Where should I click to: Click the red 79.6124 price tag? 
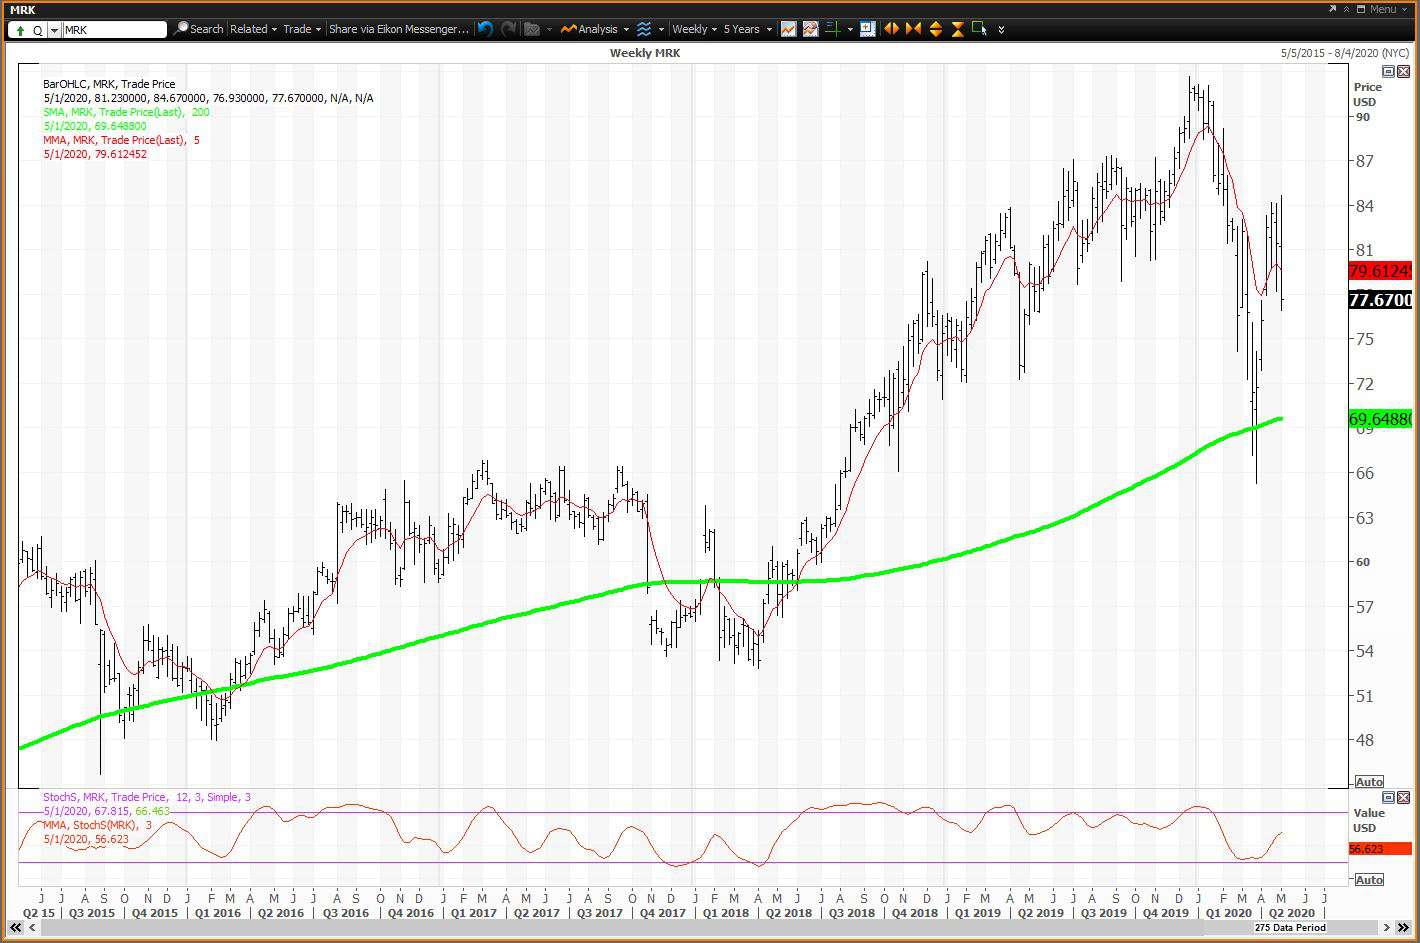(x=1380, y=271)
